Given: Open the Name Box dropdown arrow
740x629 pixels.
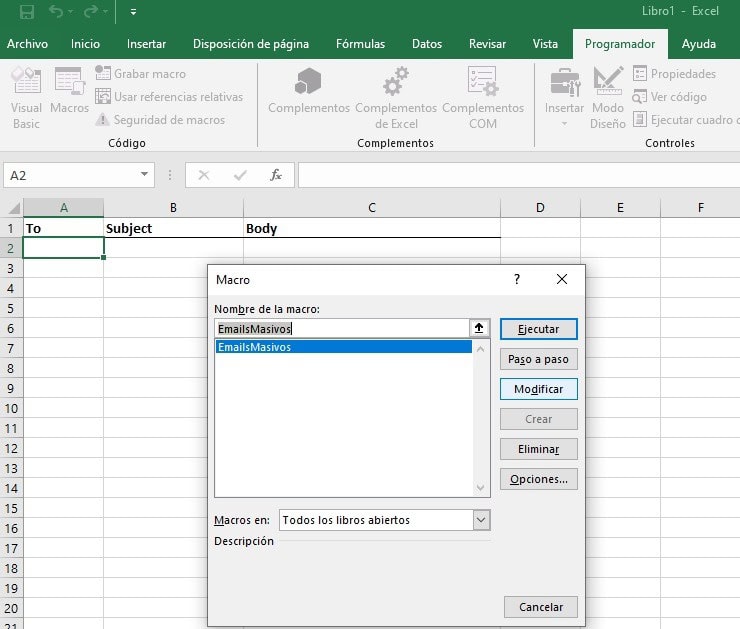Looking at the screenshot, I should point(145,175).
